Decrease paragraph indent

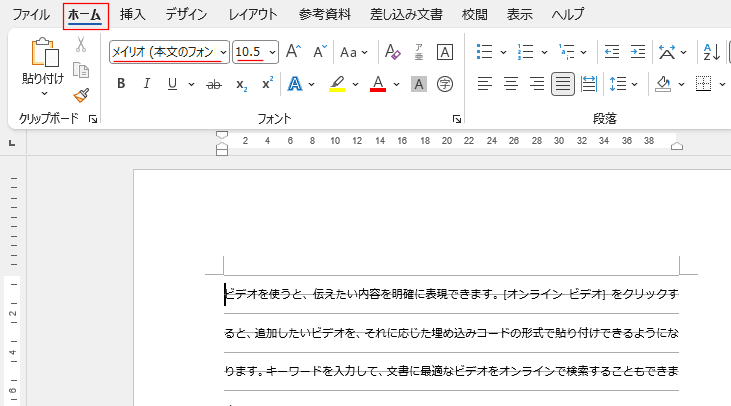[612, 52]
